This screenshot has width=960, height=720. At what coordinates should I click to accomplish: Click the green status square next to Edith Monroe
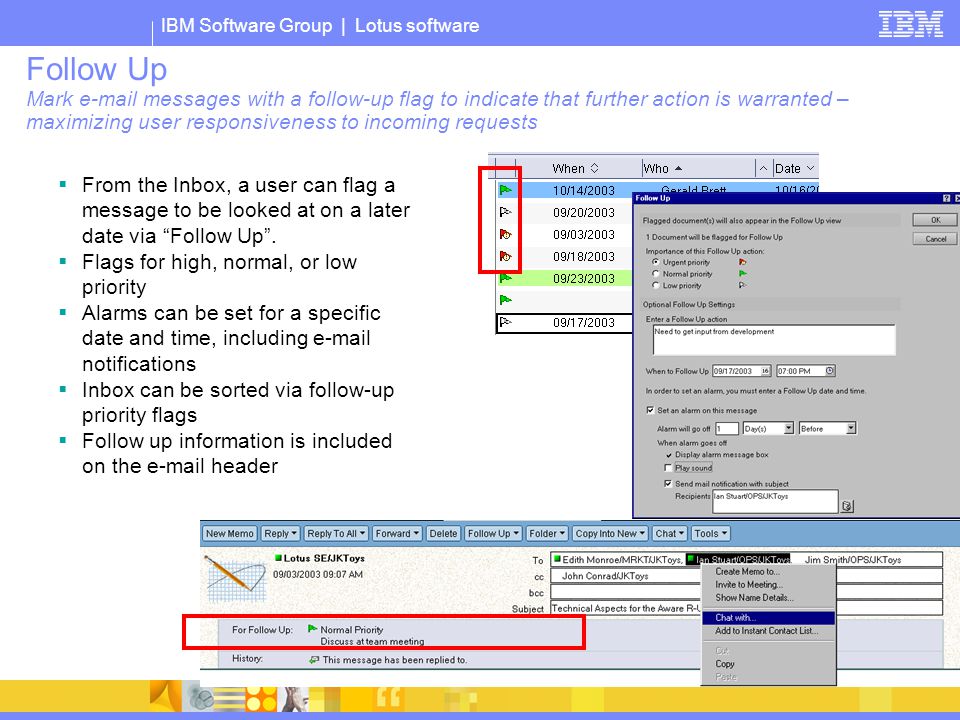coord(557,559)
